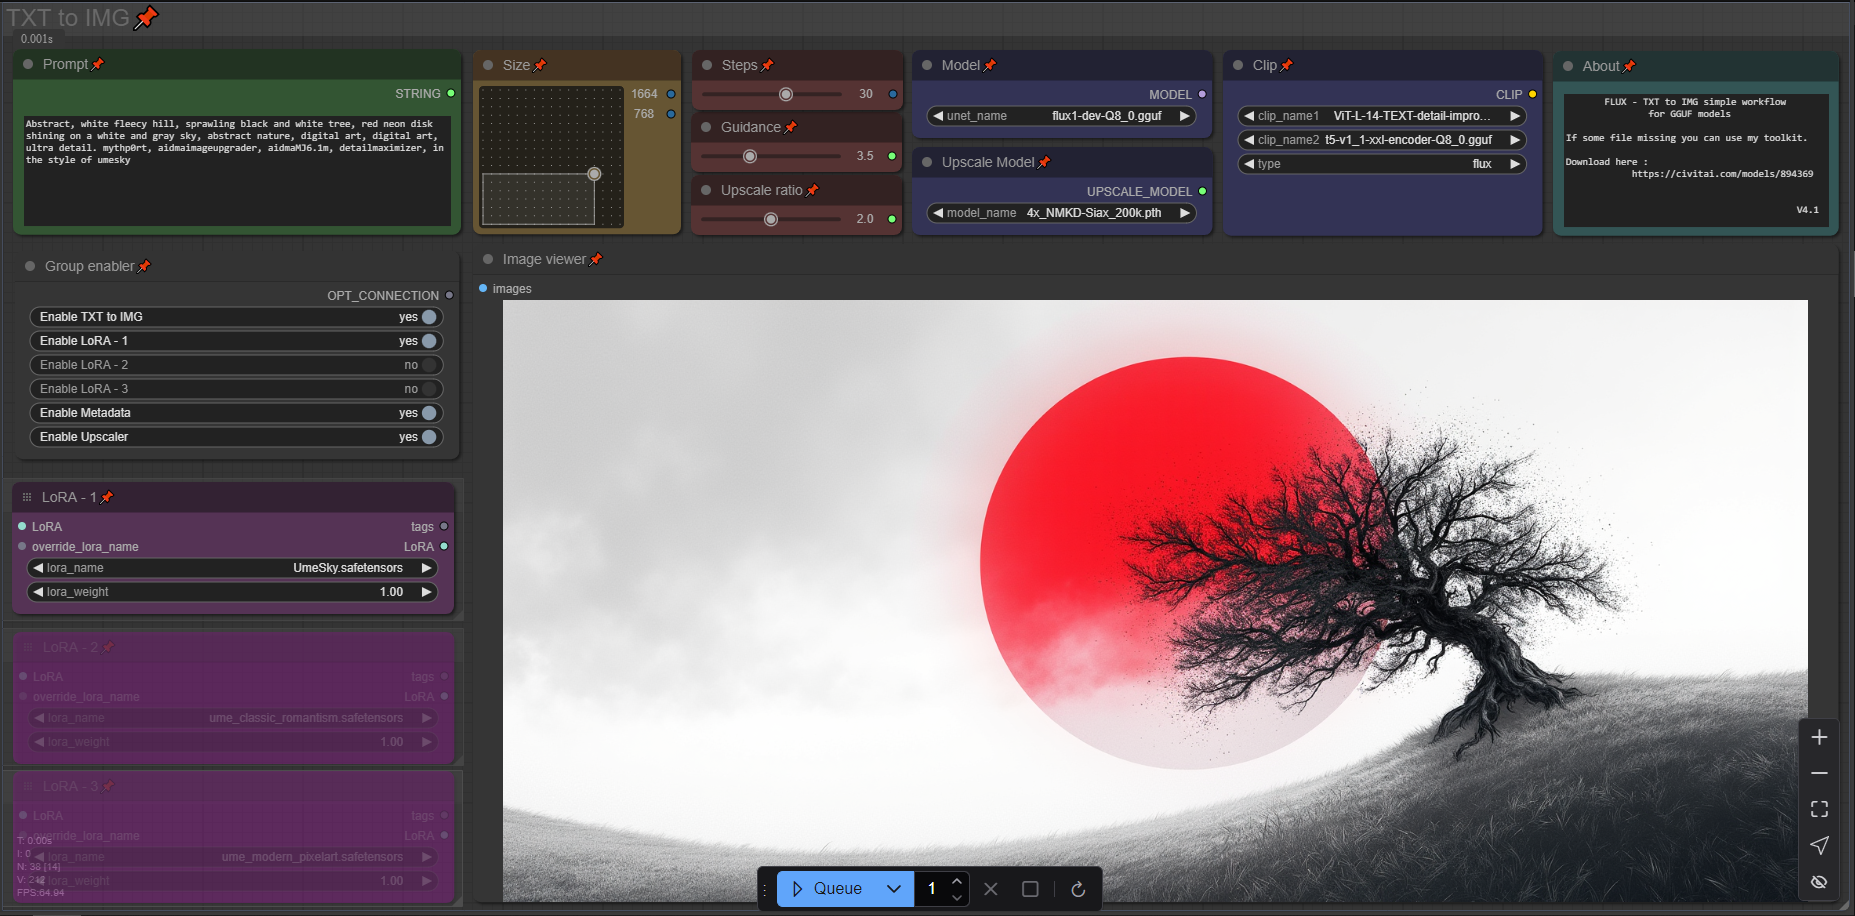This screenshot has height=916, width=1855.
Task: Toggle Enable LoRA - 2 switch
Action: 429,365
